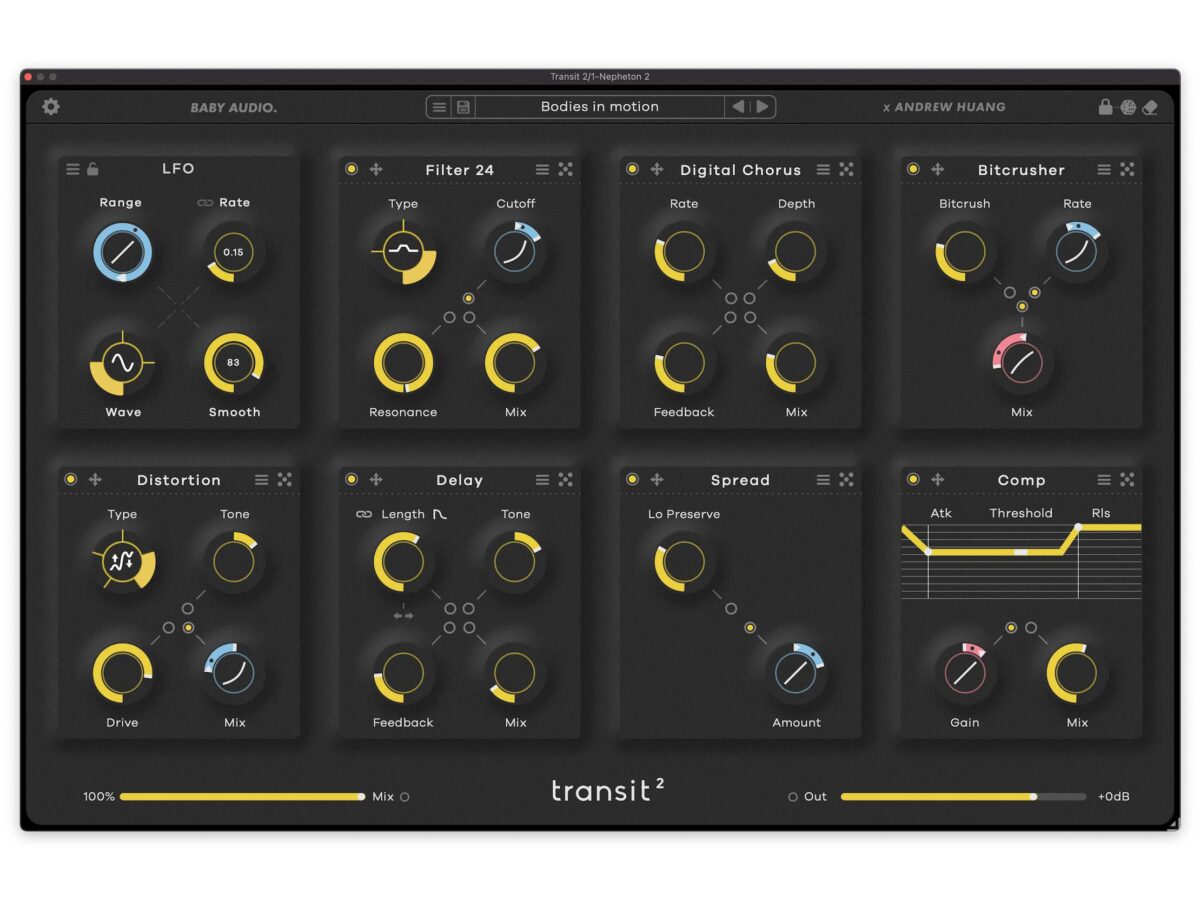Open the Comp module hamburger menu
Viewport: 1200px width, 900px height.
point(1104,480)
